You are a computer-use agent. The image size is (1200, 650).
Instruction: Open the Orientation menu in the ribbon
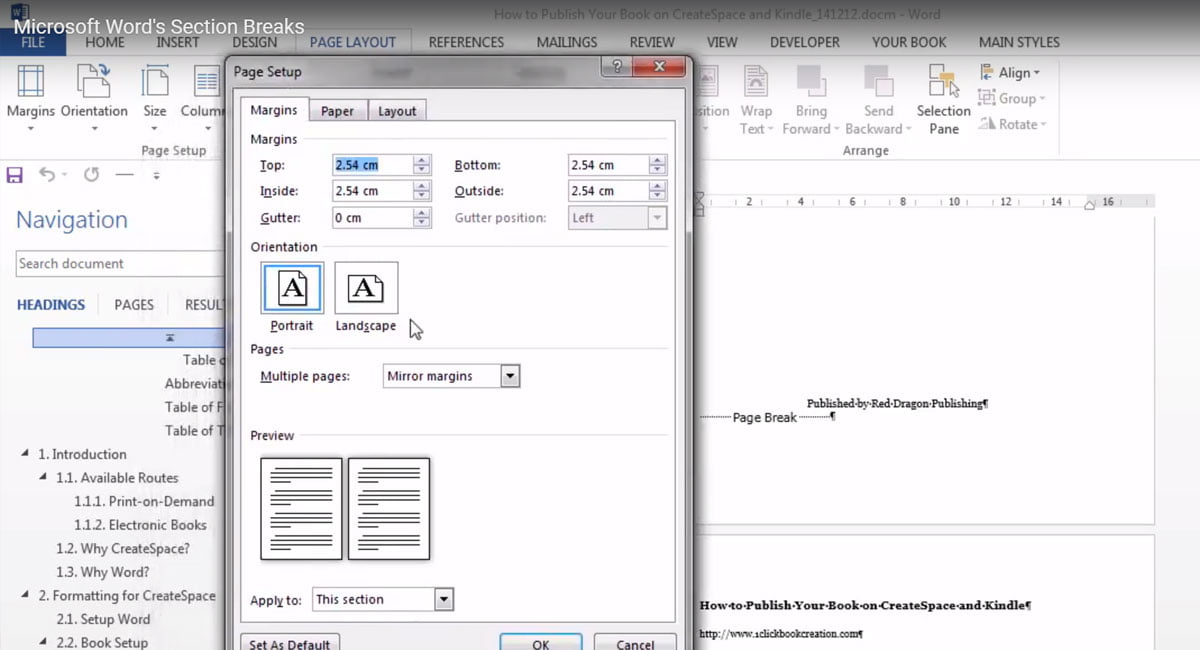click(x=94, y=99)
